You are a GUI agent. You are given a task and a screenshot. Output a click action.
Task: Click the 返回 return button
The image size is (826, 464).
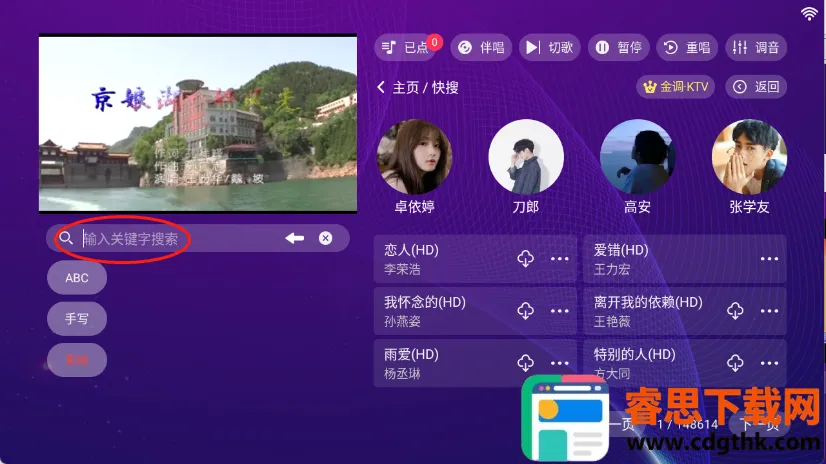756,87
